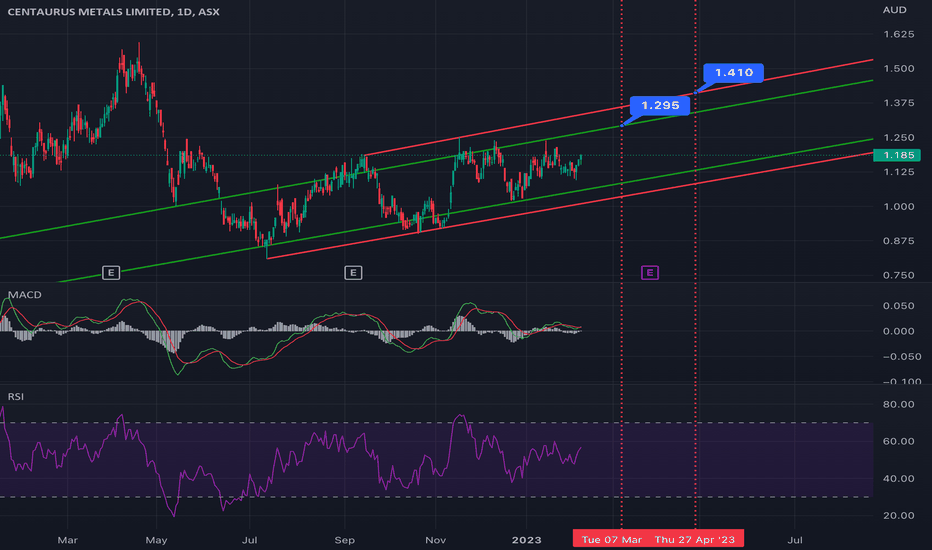Image resolution: width=932 pixels, height=550 pixels.
Task: Click the RSI indicator label
Action: pyautogui.click(x=15, y=397)
